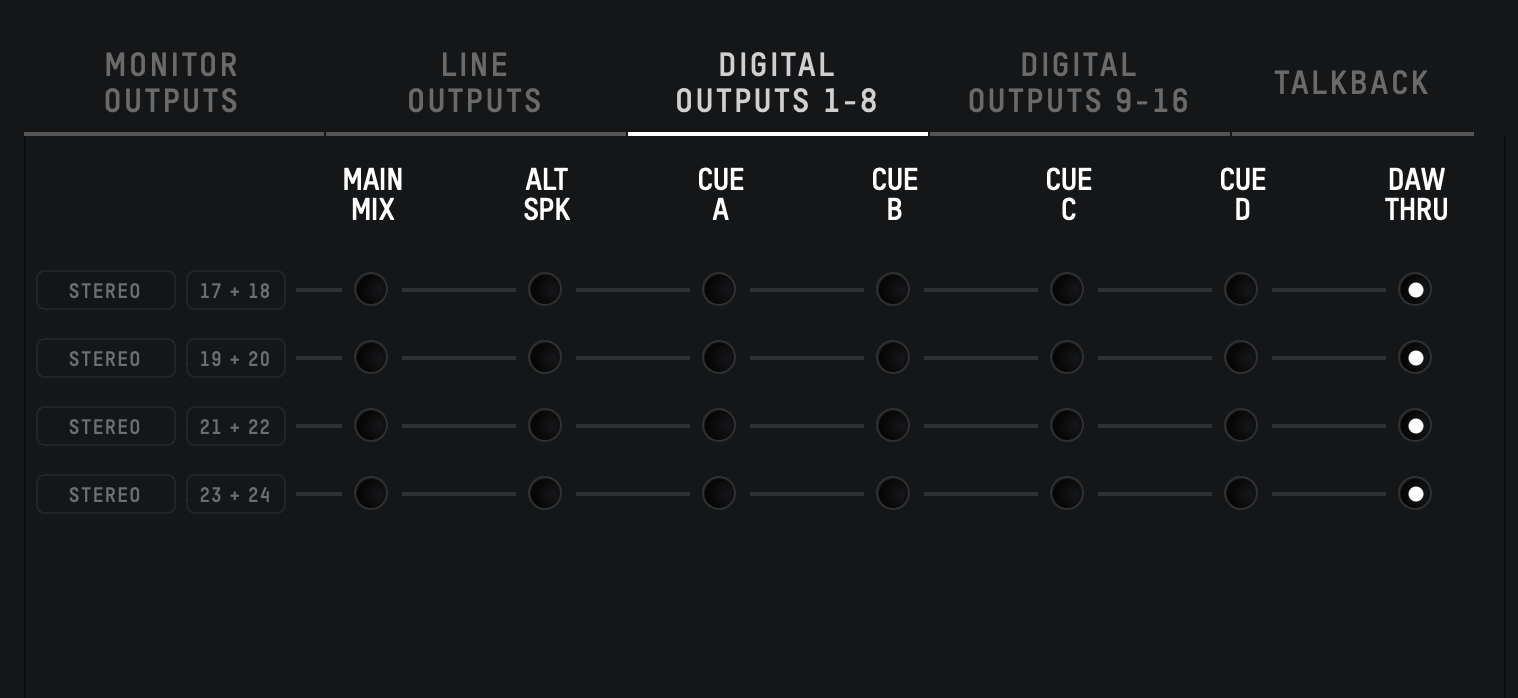
Task: Open the Line Outputs tab
Action: 475,83
